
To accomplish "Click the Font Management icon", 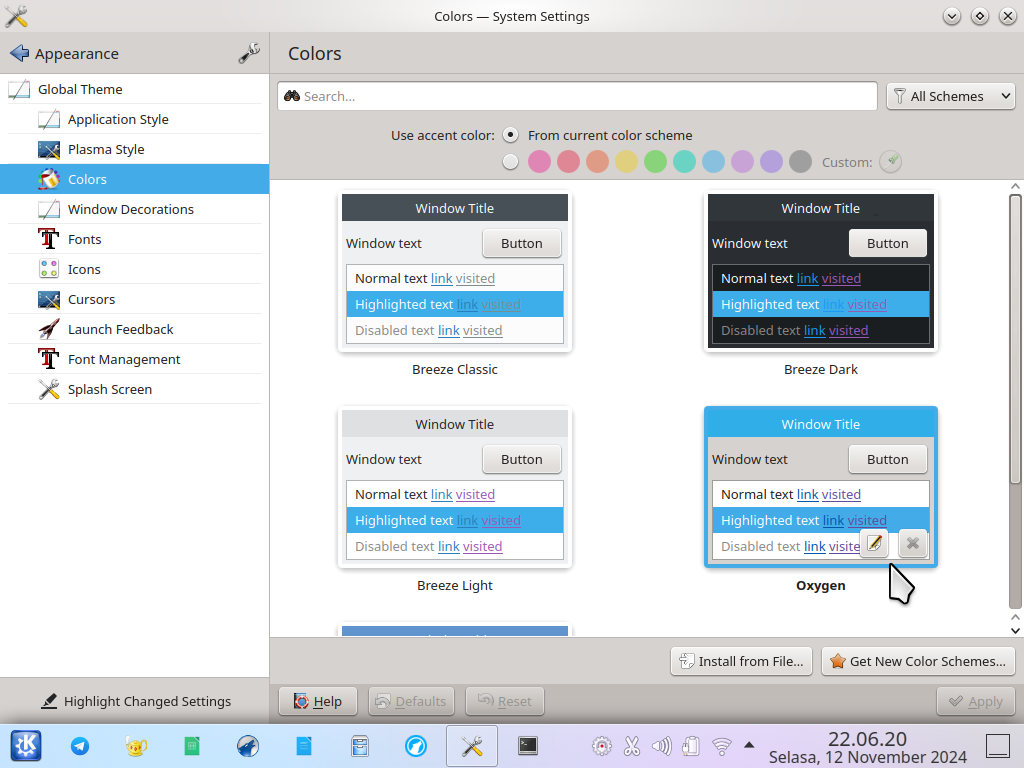I will tap(49, 359).
